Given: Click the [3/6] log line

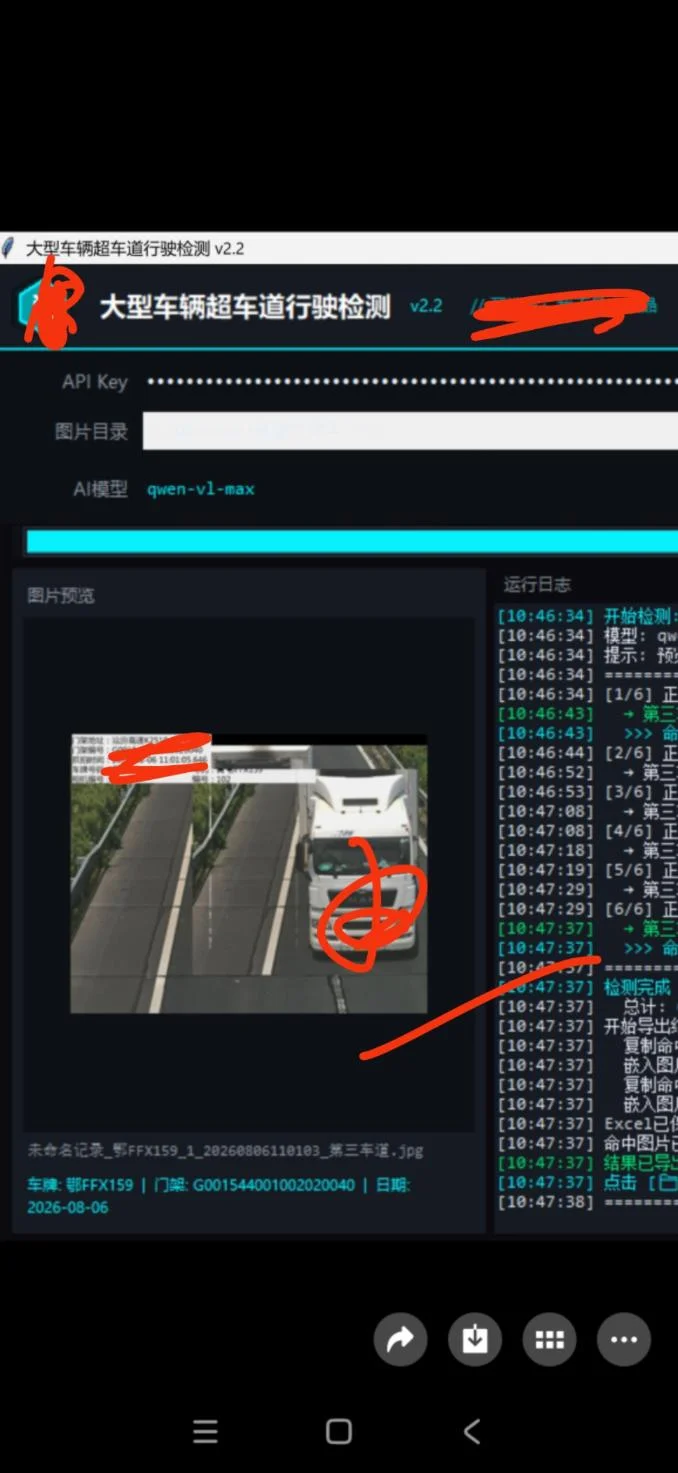Looking at the screenshot, I should 587,792.
